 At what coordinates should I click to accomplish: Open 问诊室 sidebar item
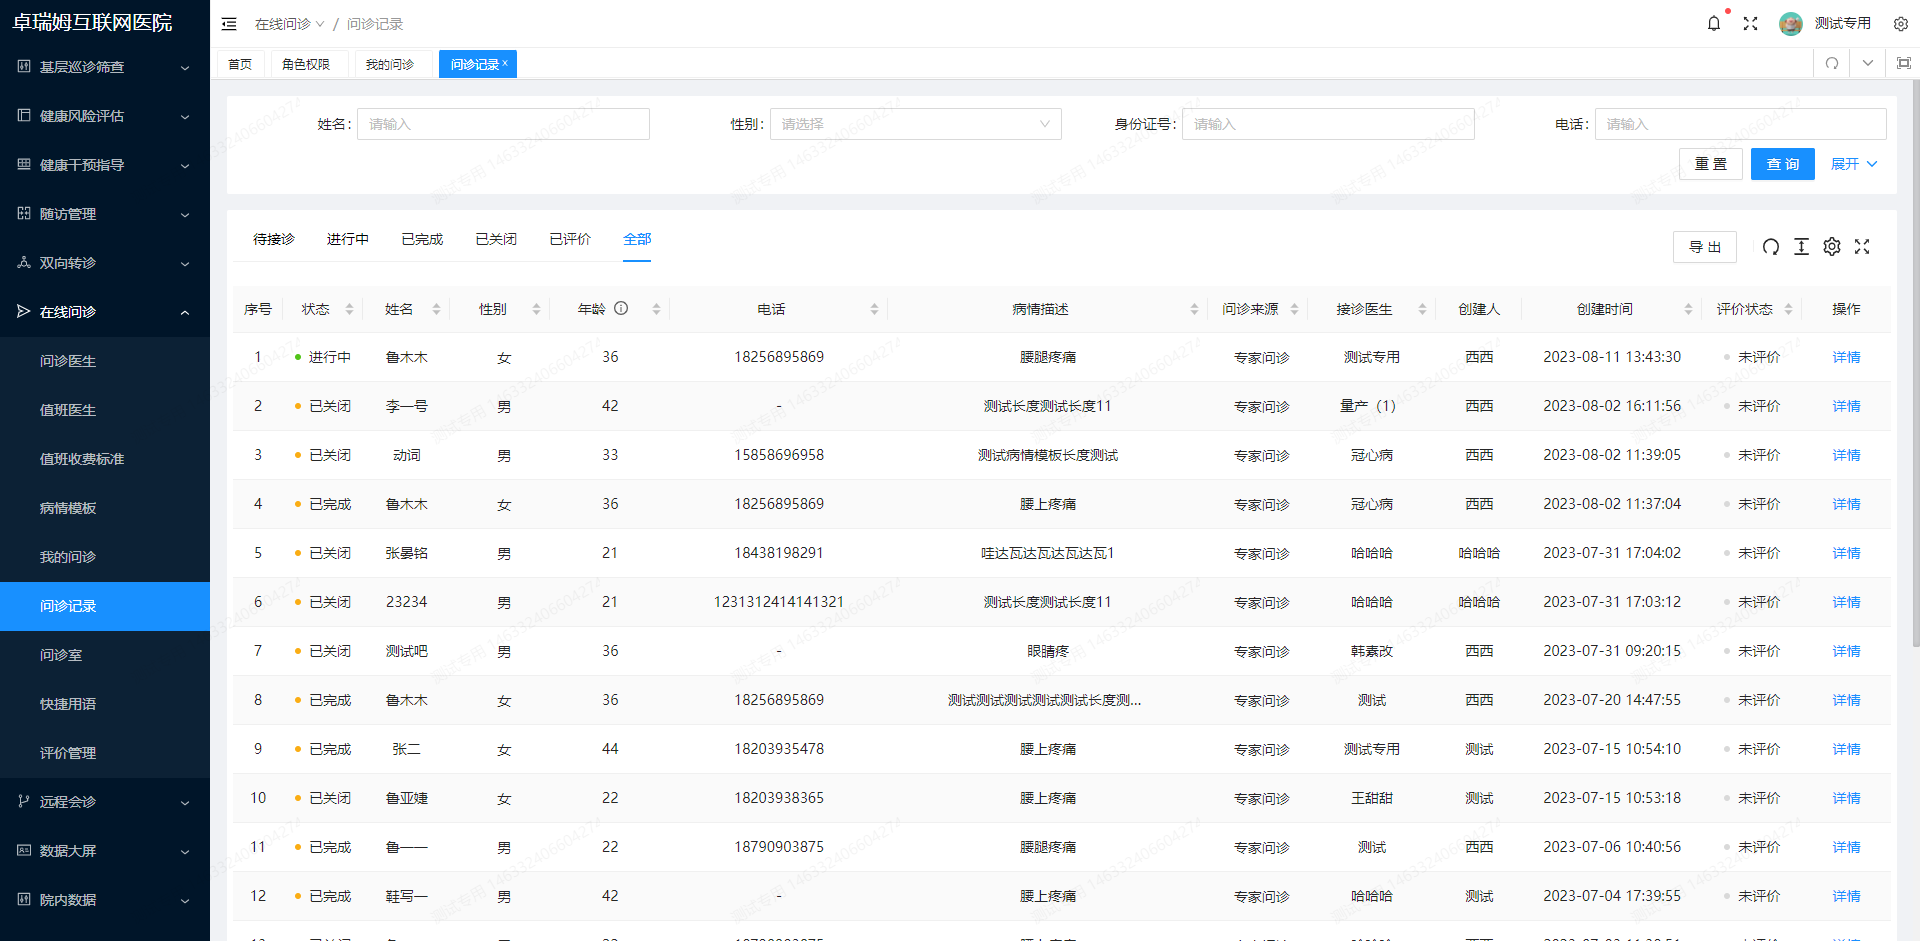tap(105, 655)
